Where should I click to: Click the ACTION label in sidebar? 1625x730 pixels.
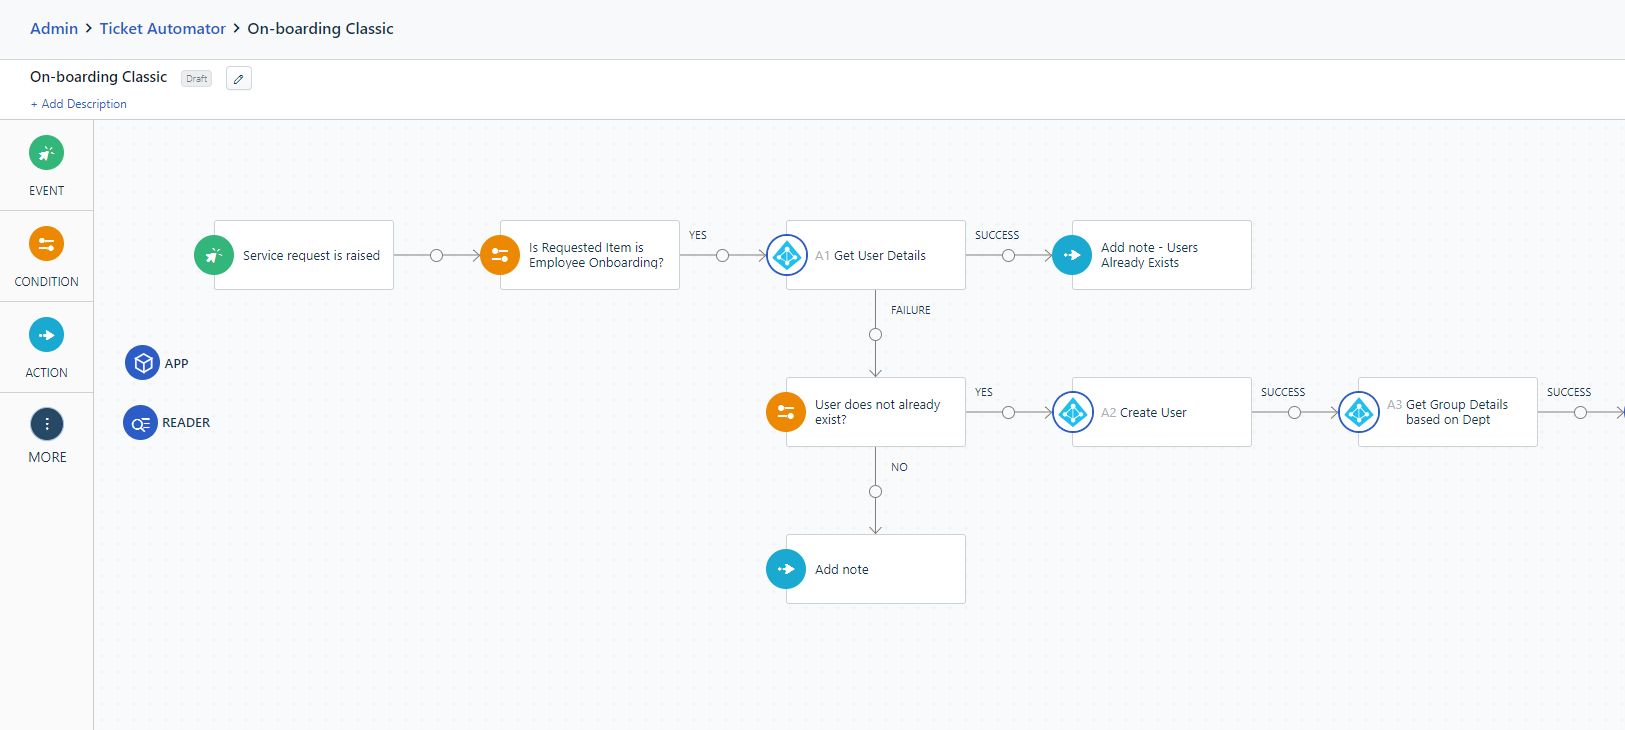[47, 373]
